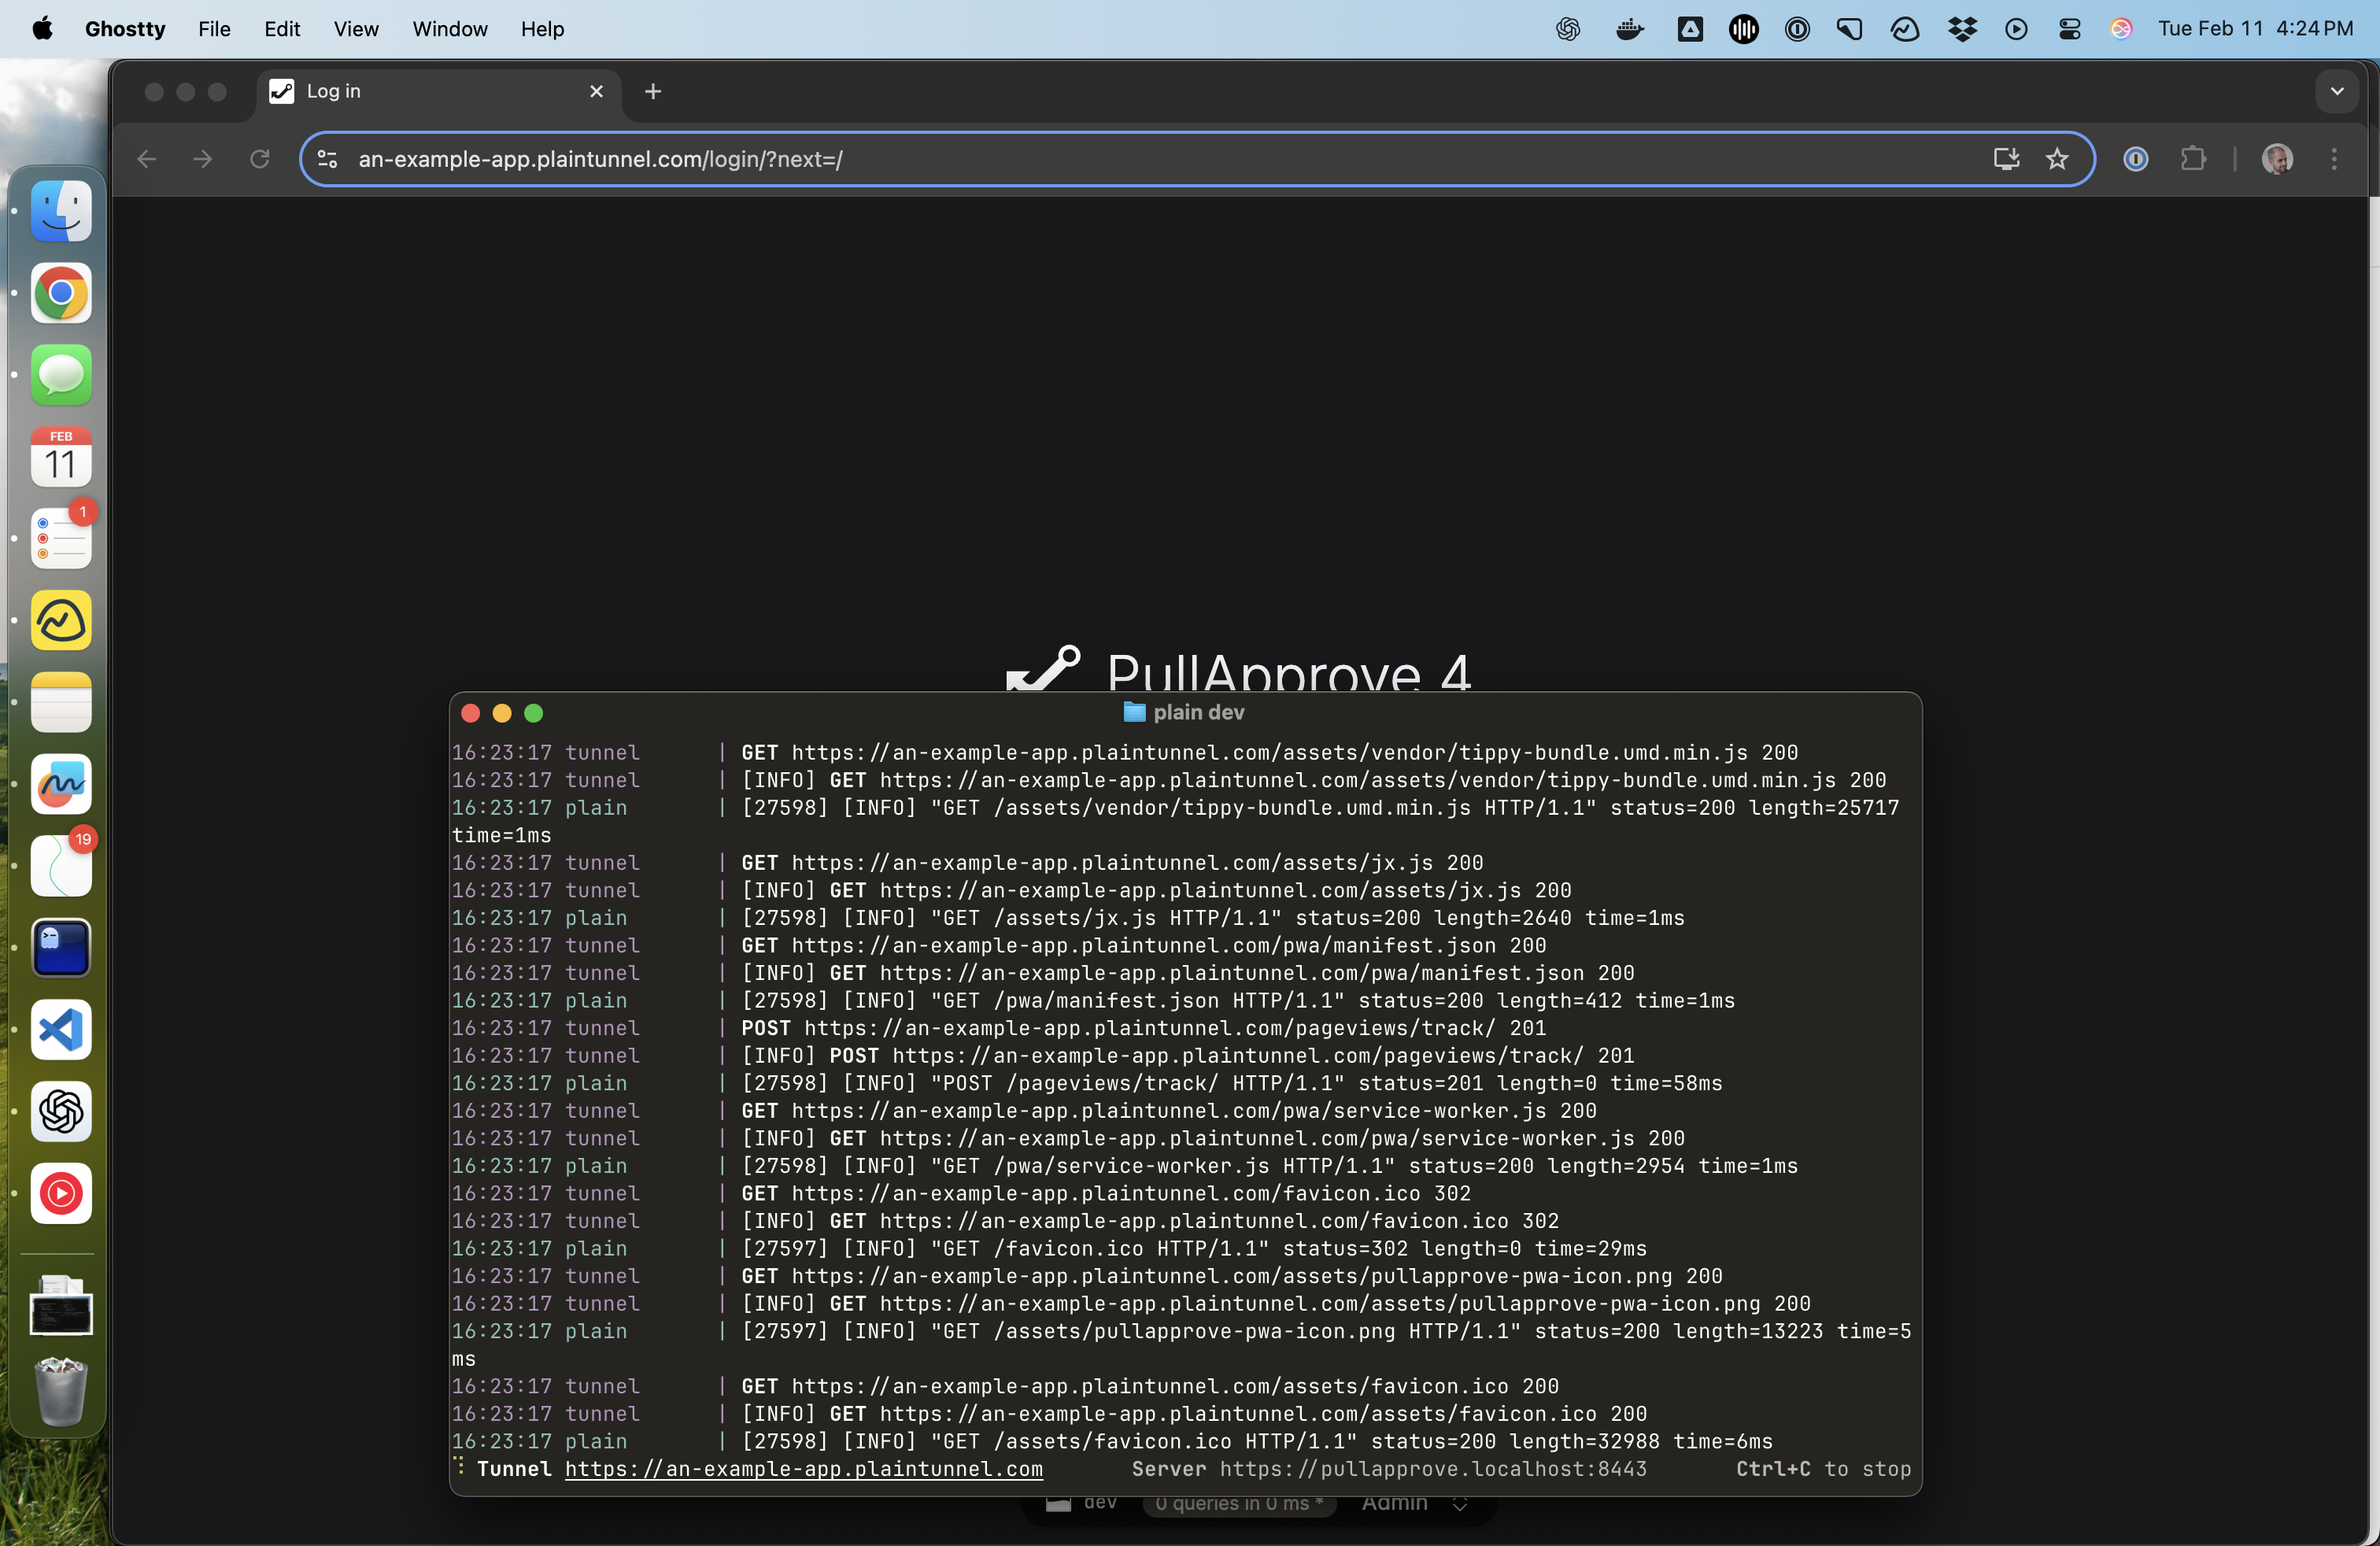
Task: Open the plaintunnel.com Tunnel link
Action: pyautogui.click(x=803, y=1469)
